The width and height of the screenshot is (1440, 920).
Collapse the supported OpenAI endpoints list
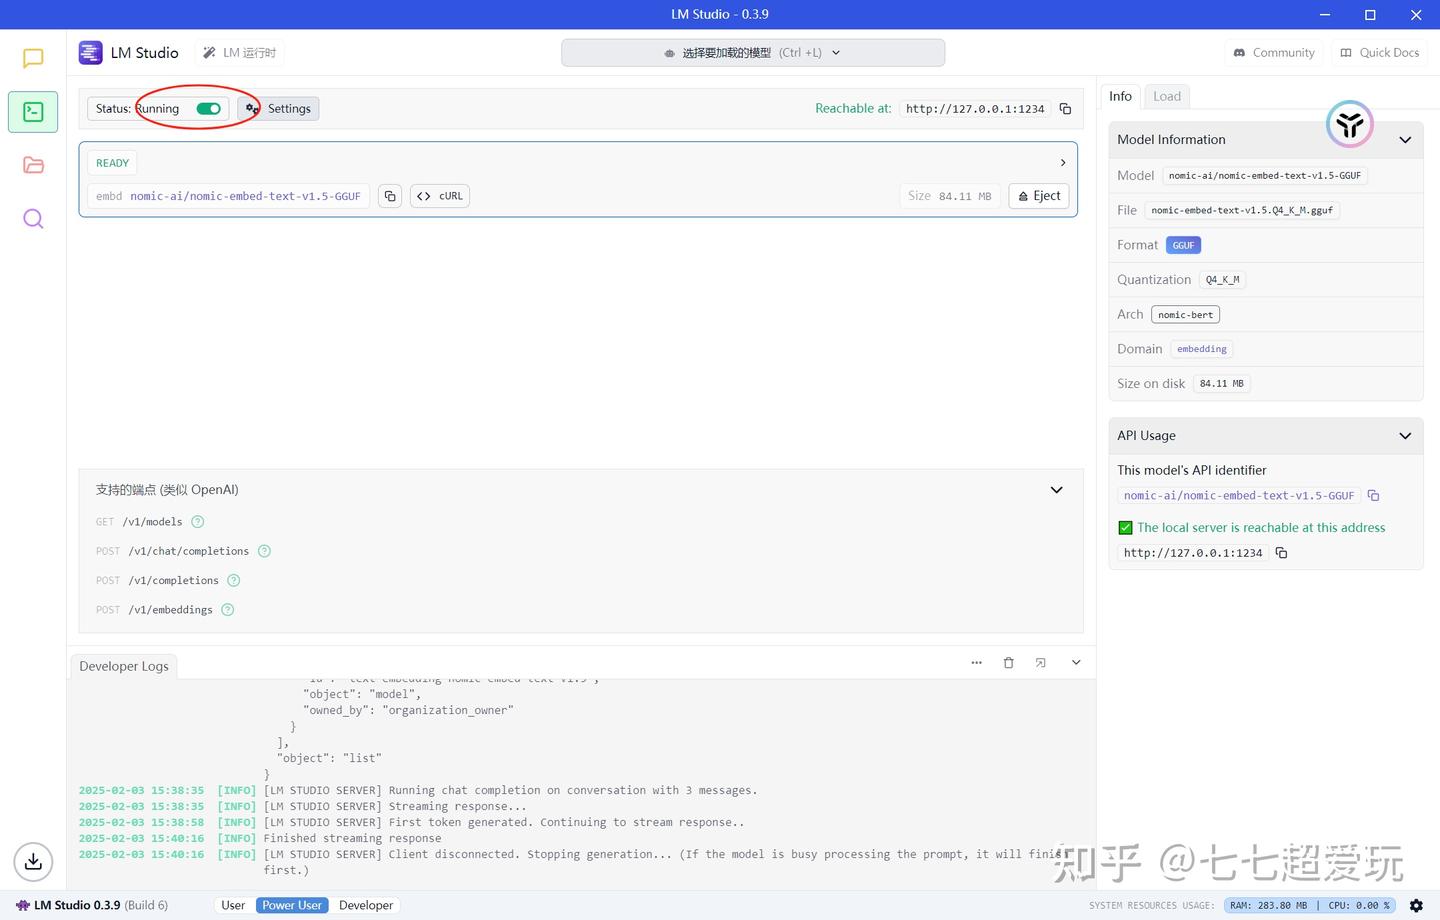click(1056, 489)
